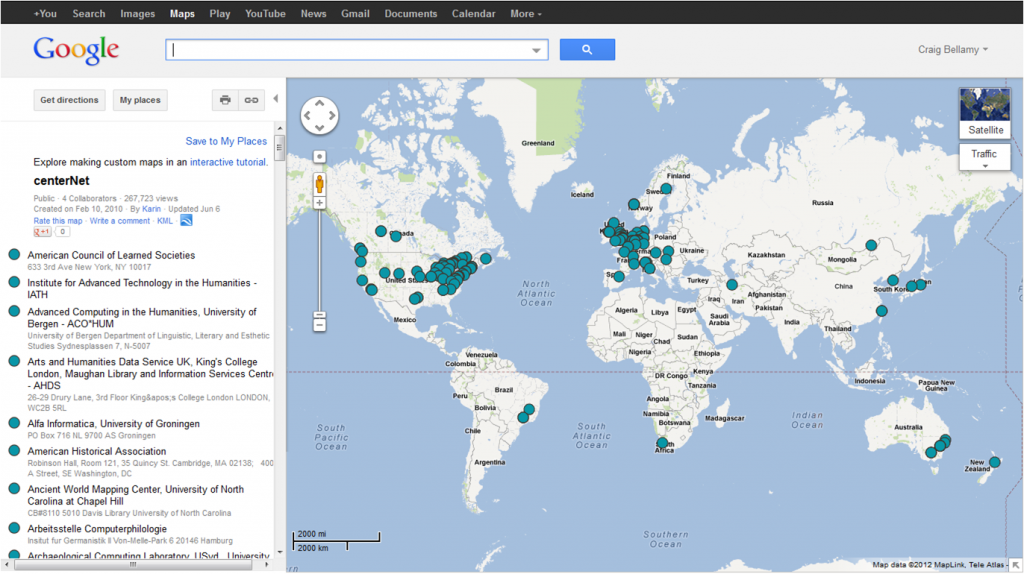Click the marker beside American Historical Association

pos(14,451)
